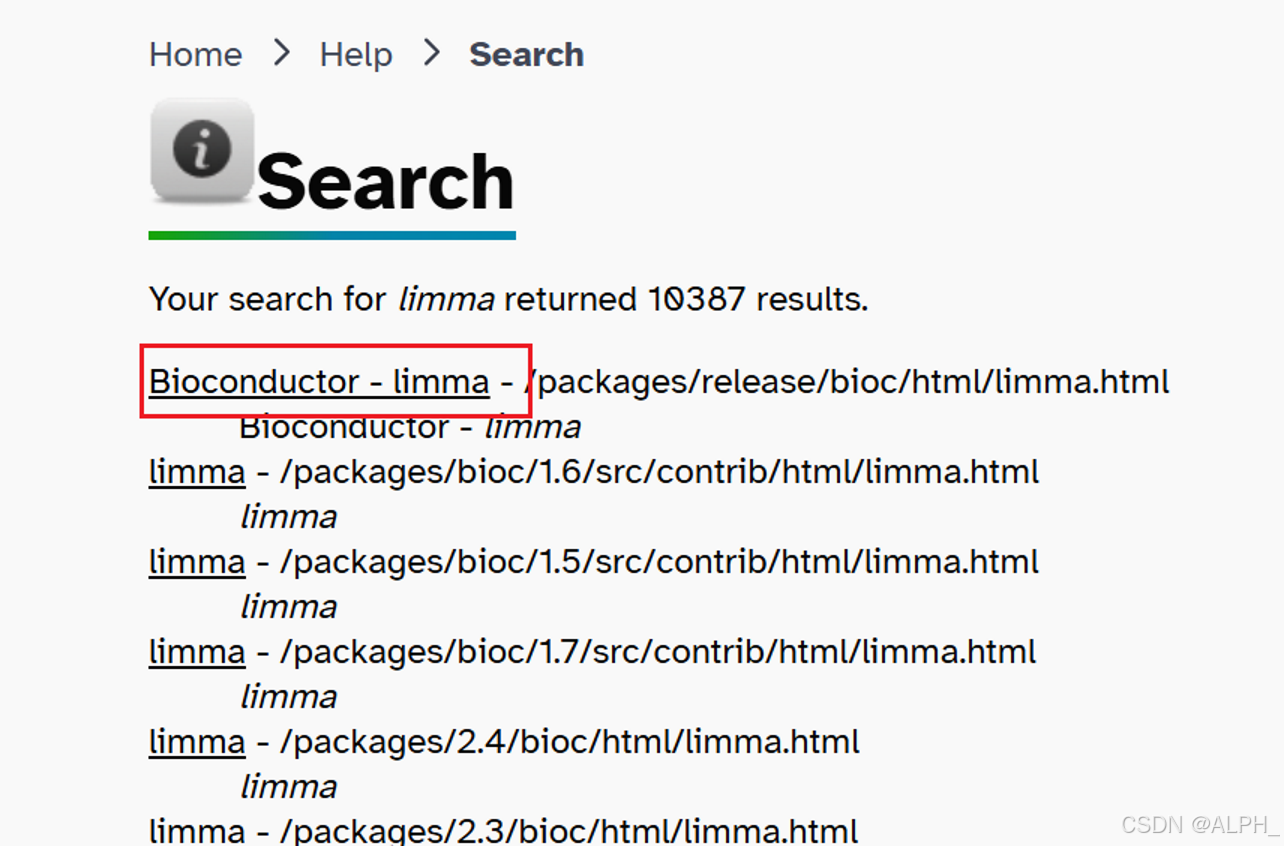Click the chevron between Home and Help
This screenshot has width=1284, height=846.
tap(282, 53)
